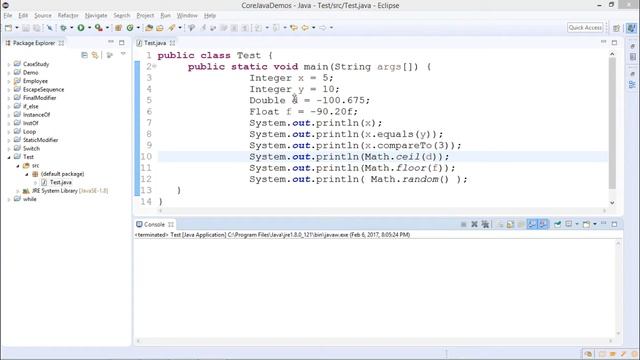640x360 pixels.
Task: Click the Forward navigation arrow icon
Action: [323, 28]
